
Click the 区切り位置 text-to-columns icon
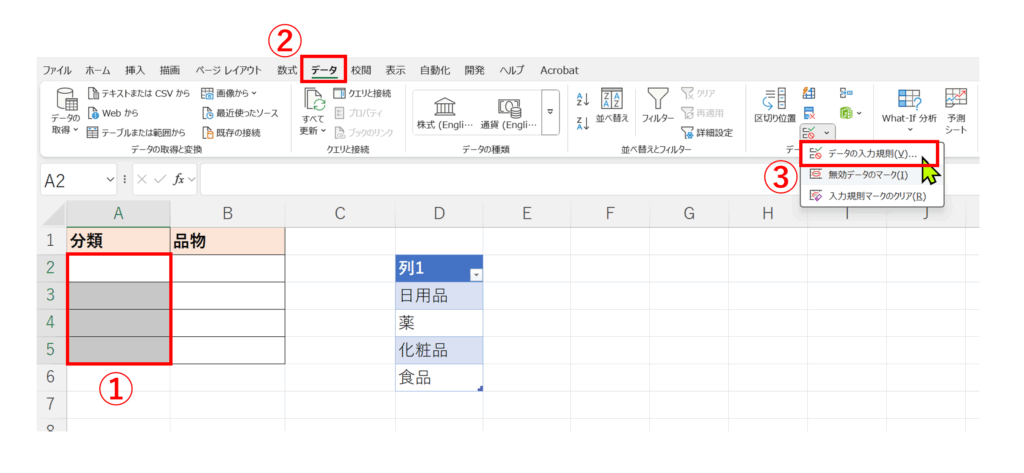(x=774, y=105)
